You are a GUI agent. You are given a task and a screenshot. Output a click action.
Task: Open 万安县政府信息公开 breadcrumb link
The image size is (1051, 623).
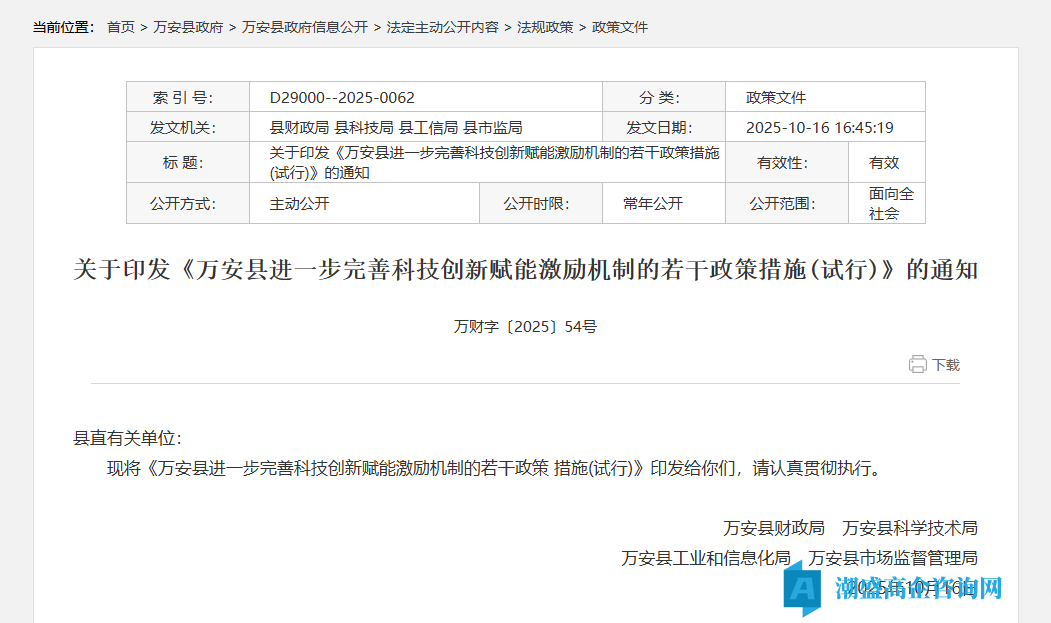point(305,27)
